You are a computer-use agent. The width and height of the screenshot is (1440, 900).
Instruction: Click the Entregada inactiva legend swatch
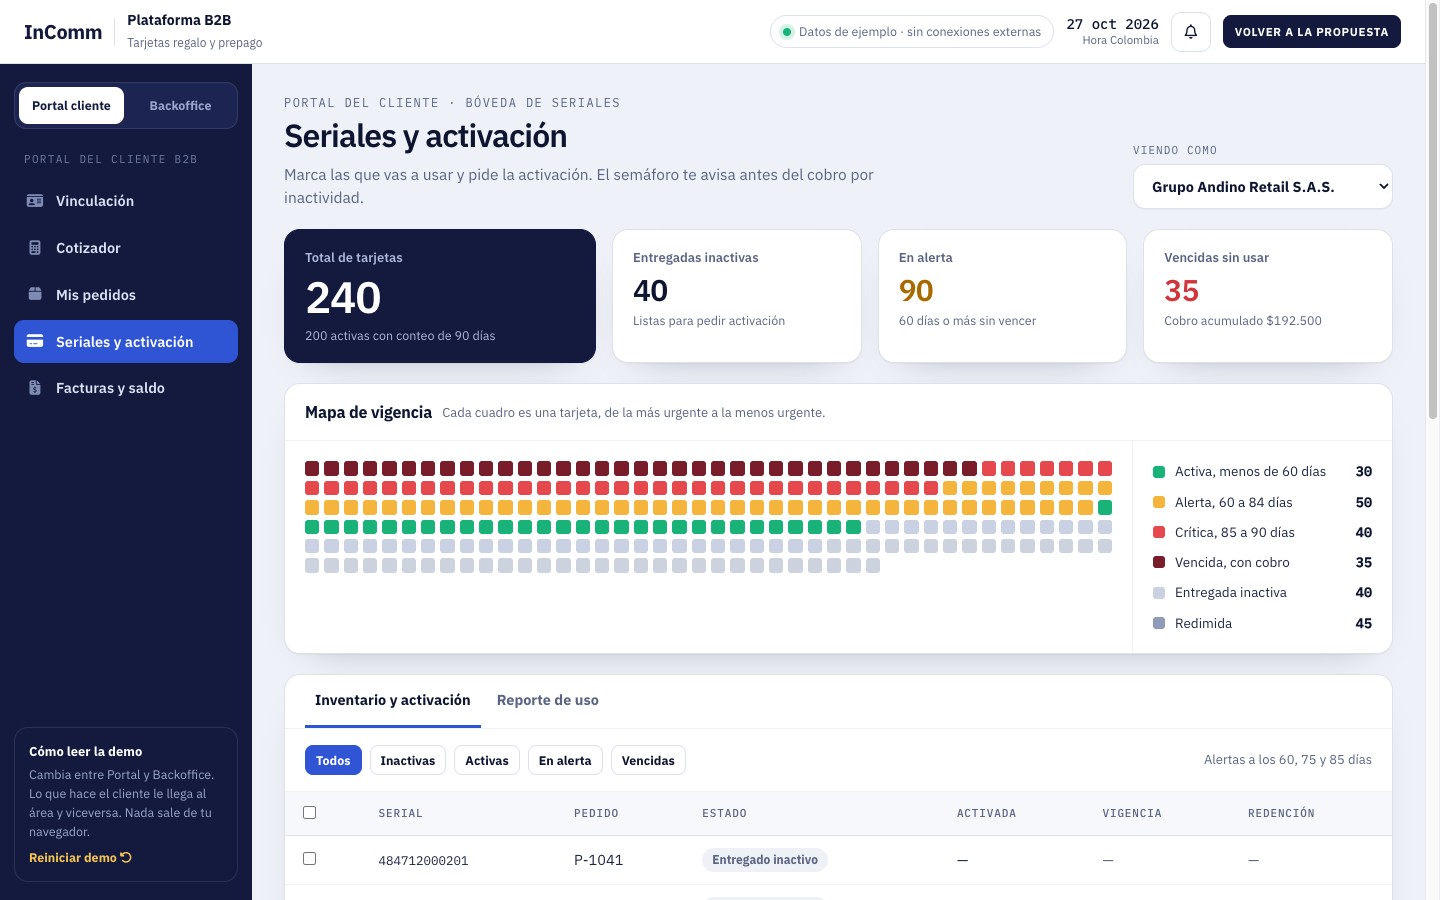coord(1159,592)
